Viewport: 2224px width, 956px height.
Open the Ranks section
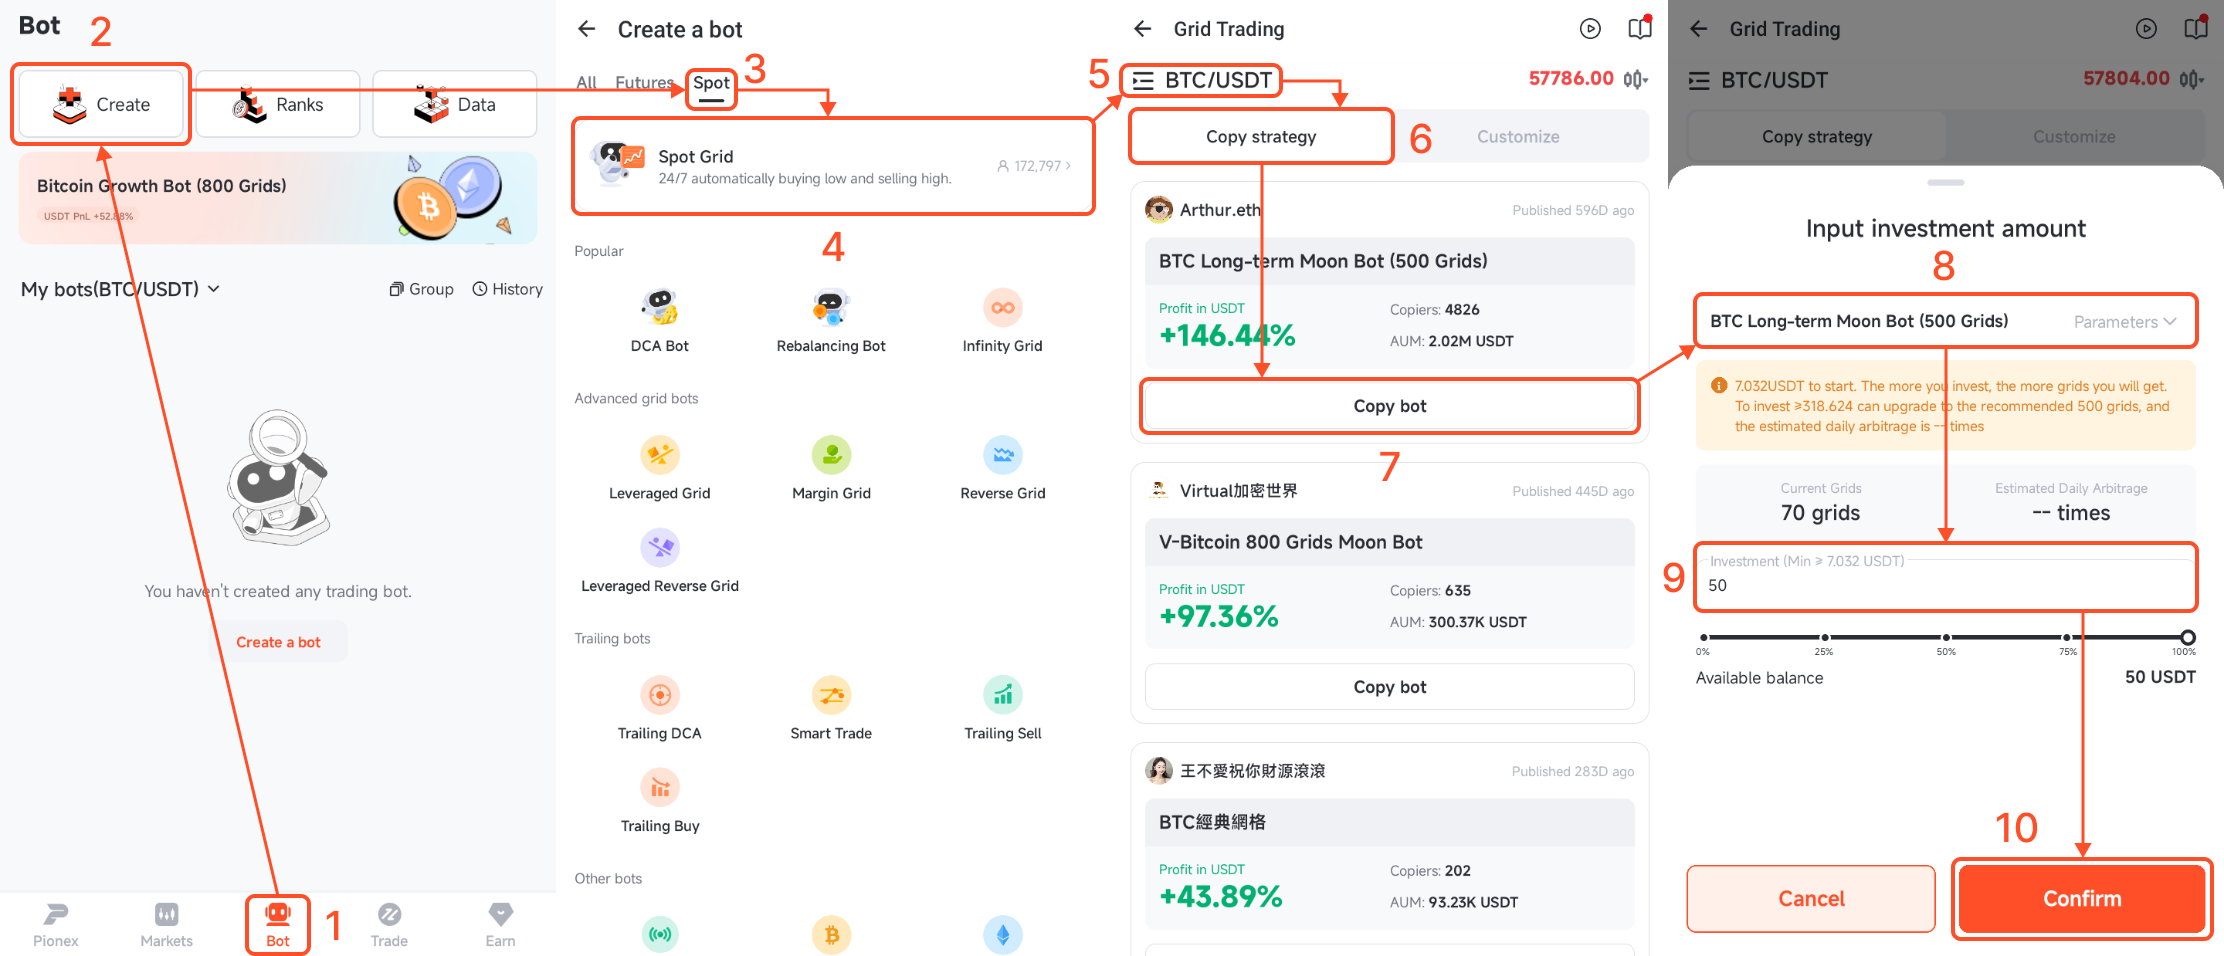pos(278,104)
